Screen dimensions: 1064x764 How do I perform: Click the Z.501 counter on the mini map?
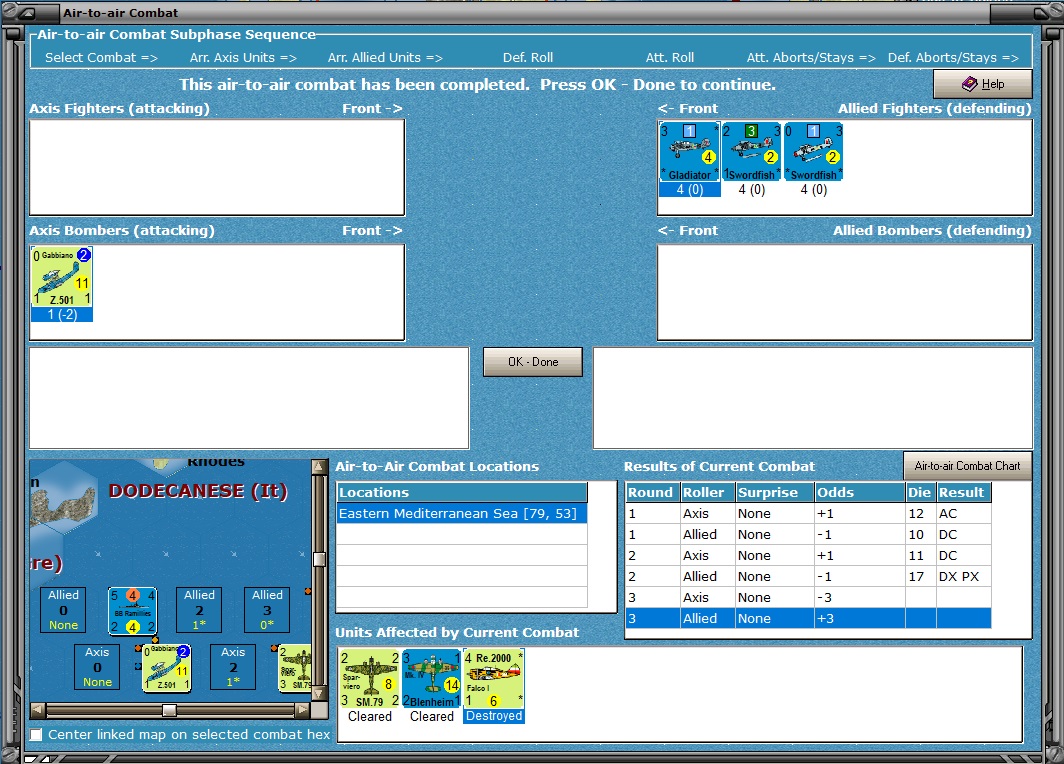[167, 668]
